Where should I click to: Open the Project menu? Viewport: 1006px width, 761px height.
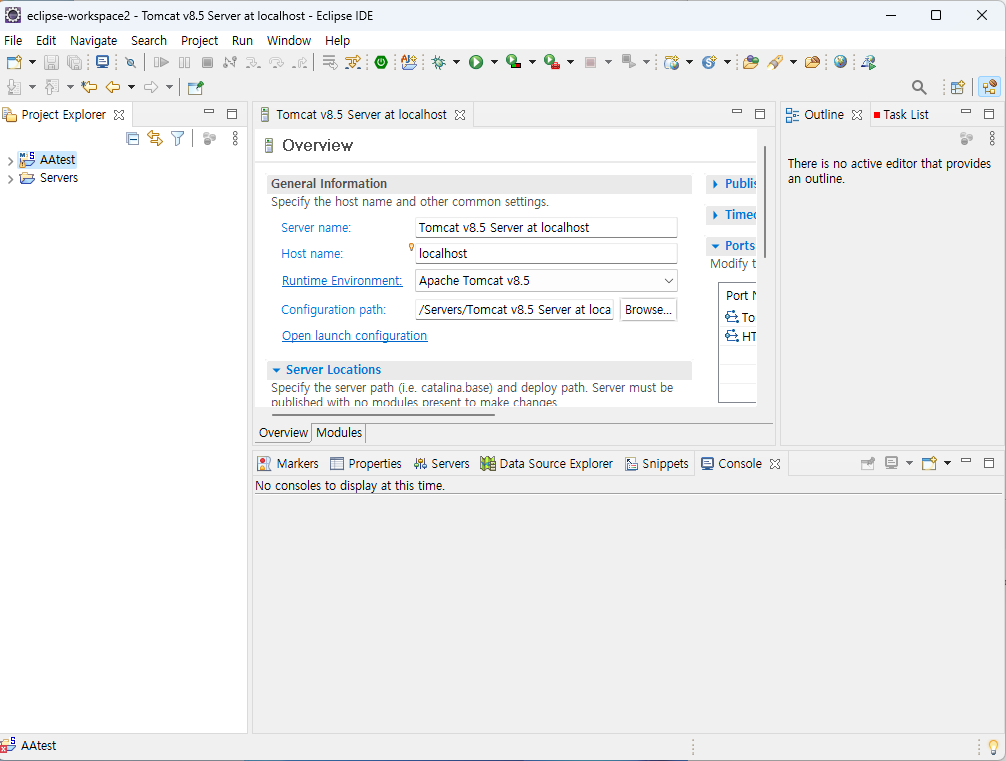coord(200,40)
